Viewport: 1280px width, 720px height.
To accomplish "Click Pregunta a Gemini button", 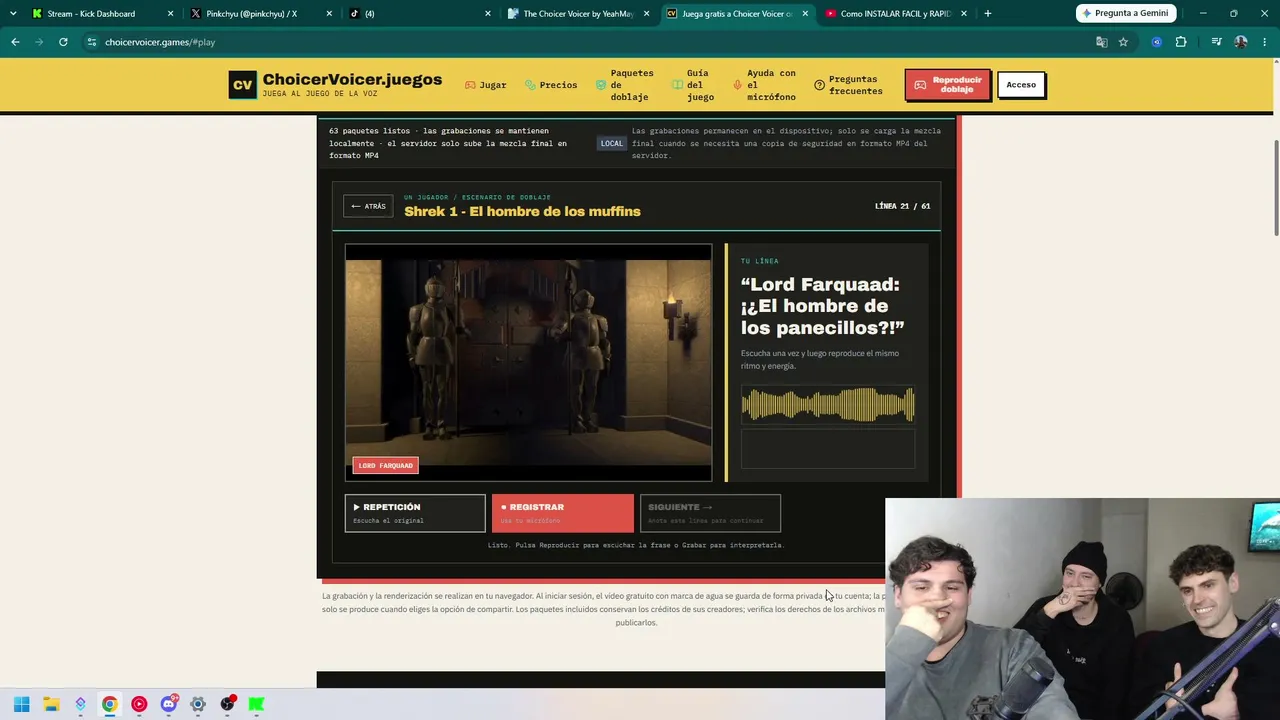I will [x=1126, y=14].
